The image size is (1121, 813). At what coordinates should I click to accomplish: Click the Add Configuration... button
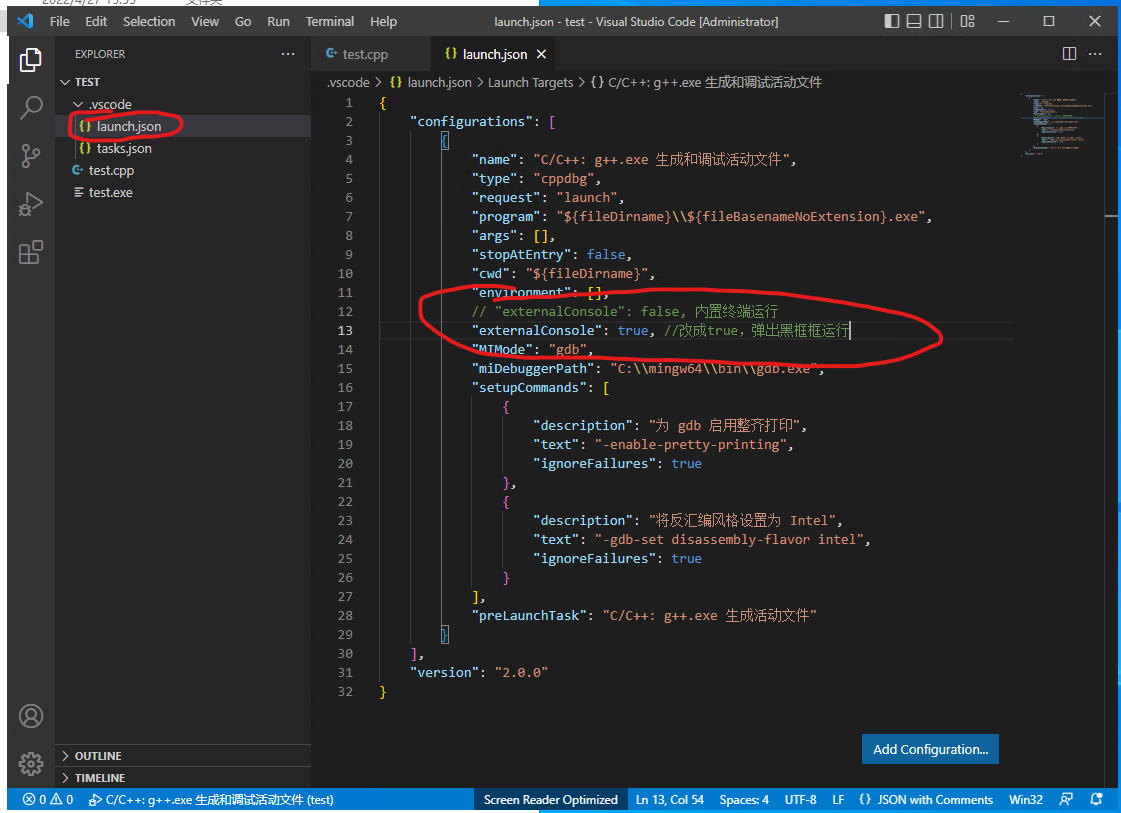(x=930, y=749)
